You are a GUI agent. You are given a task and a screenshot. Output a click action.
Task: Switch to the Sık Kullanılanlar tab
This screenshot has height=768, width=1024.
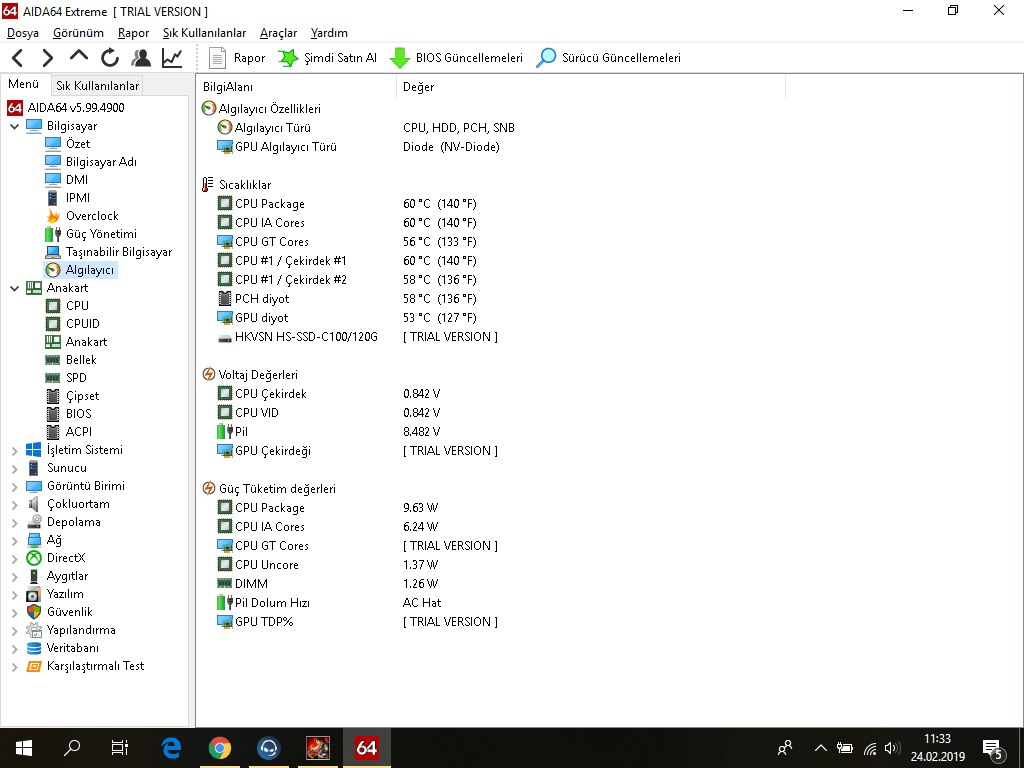click(x=97, y=86)
